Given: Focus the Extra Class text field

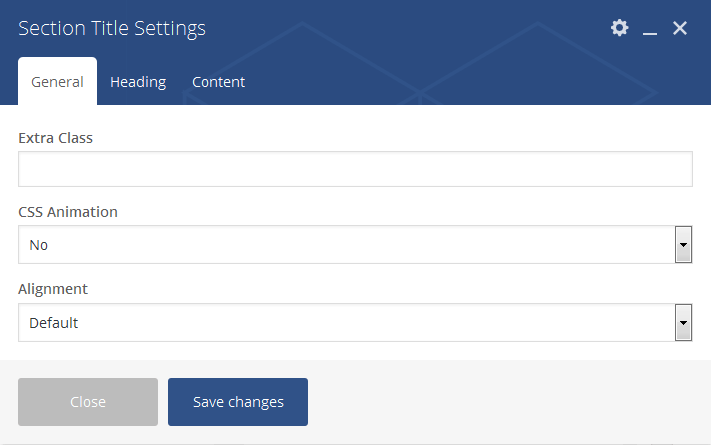Looking at the screenshot, I should tap(355, 169).
